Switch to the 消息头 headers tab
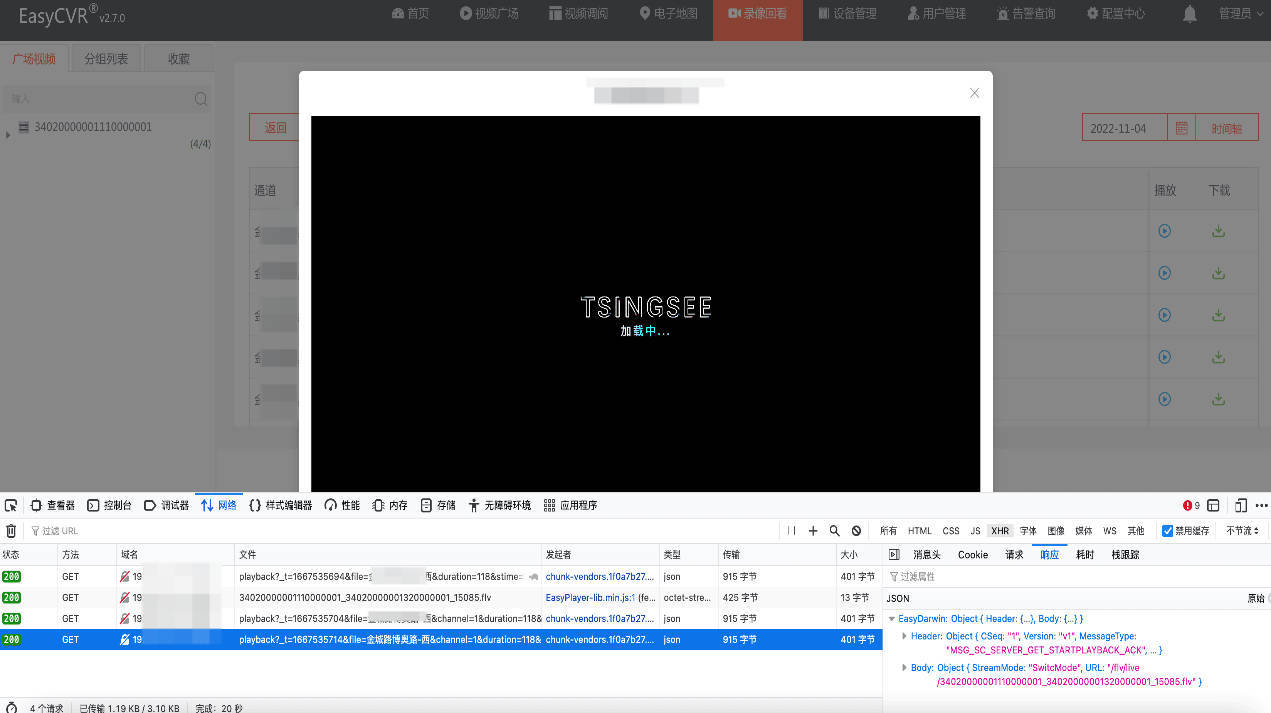The image size is (1271, 713). tap(926, 554)
